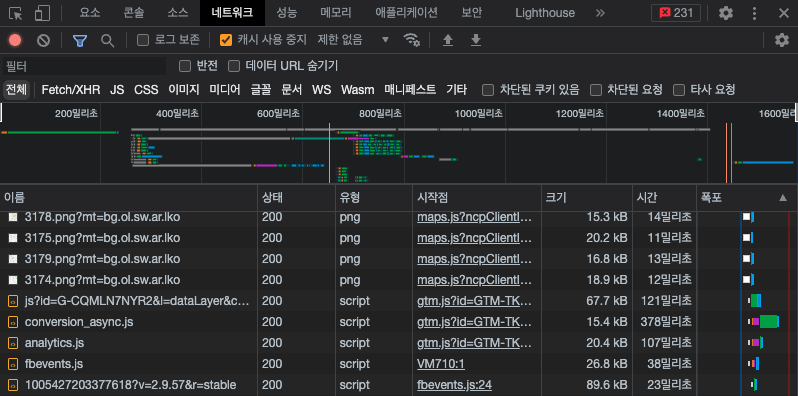Image resolution: width=798 pixels, height=396 pixels.
Task: Open VM710:1 initiator link
Action: (441, 364)
